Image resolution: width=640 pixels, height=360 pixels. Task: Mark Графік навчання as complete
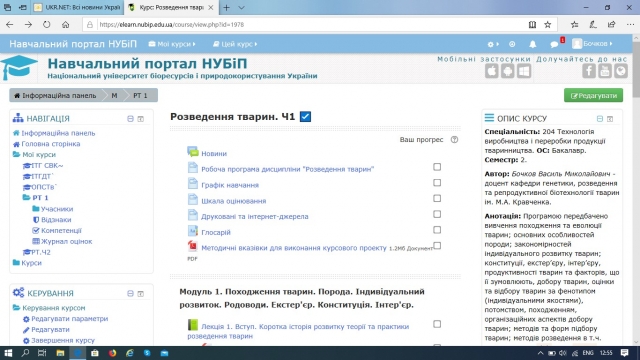[437, 182]
